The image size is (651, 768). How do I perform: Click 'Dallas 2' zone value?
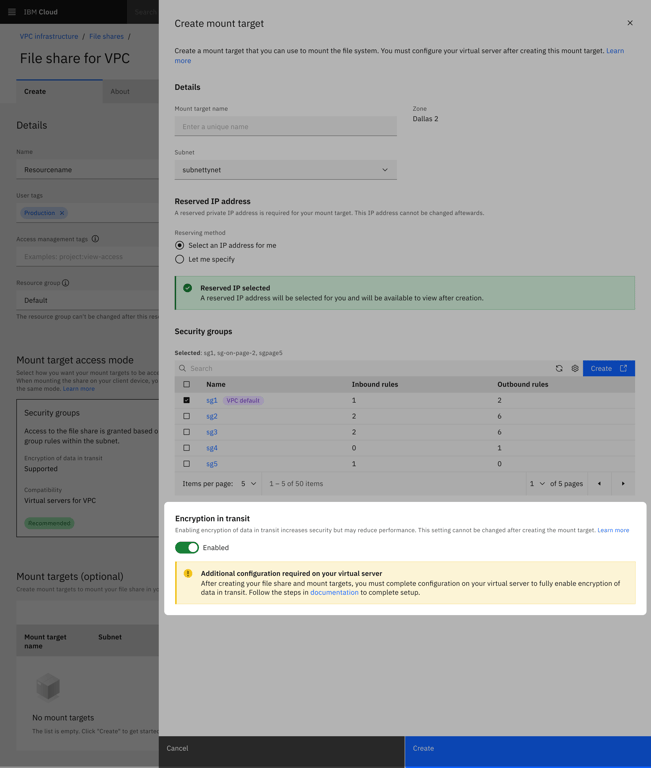[x=425, y=119]
